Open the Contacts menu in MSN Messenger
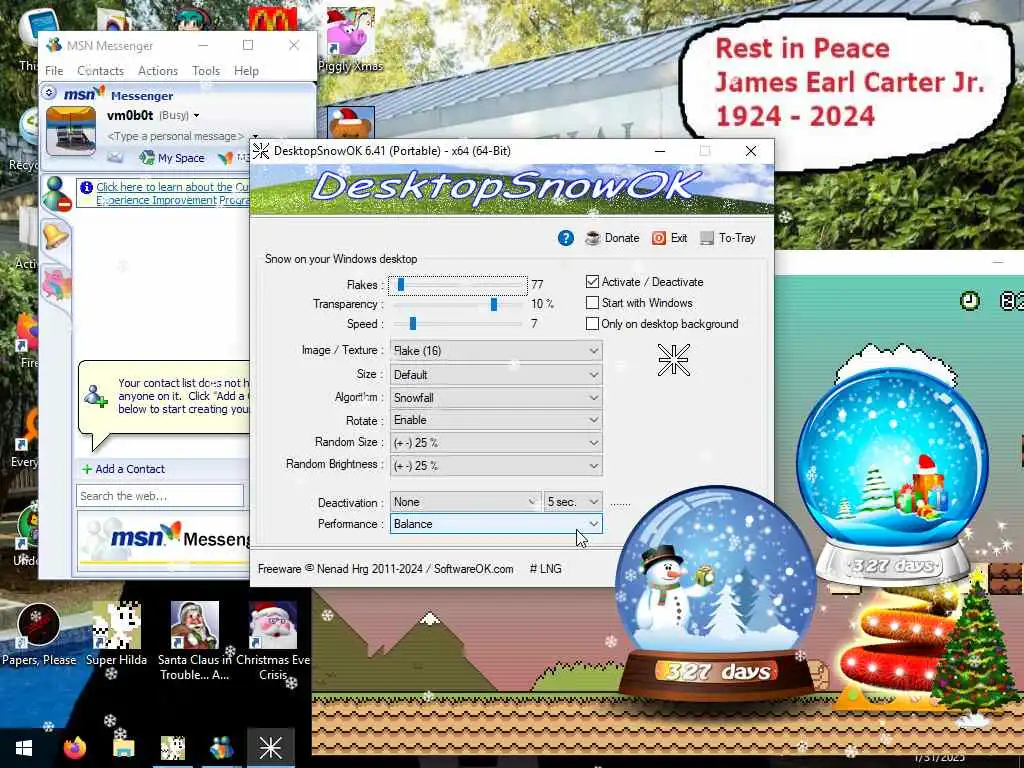Image resolution: width=1024 pixels, height=768 pixels. [x=100, y=71]
